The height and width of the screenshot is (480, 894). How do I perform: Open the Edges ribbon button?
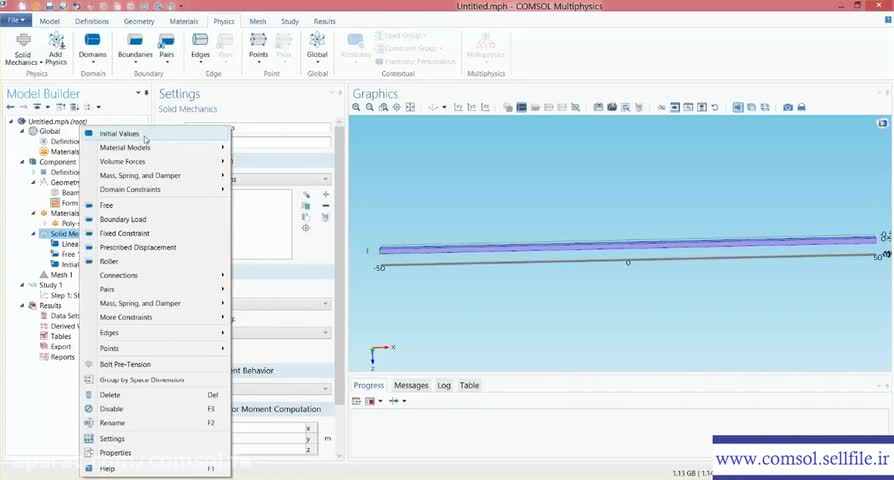click(x=200, y=48)
